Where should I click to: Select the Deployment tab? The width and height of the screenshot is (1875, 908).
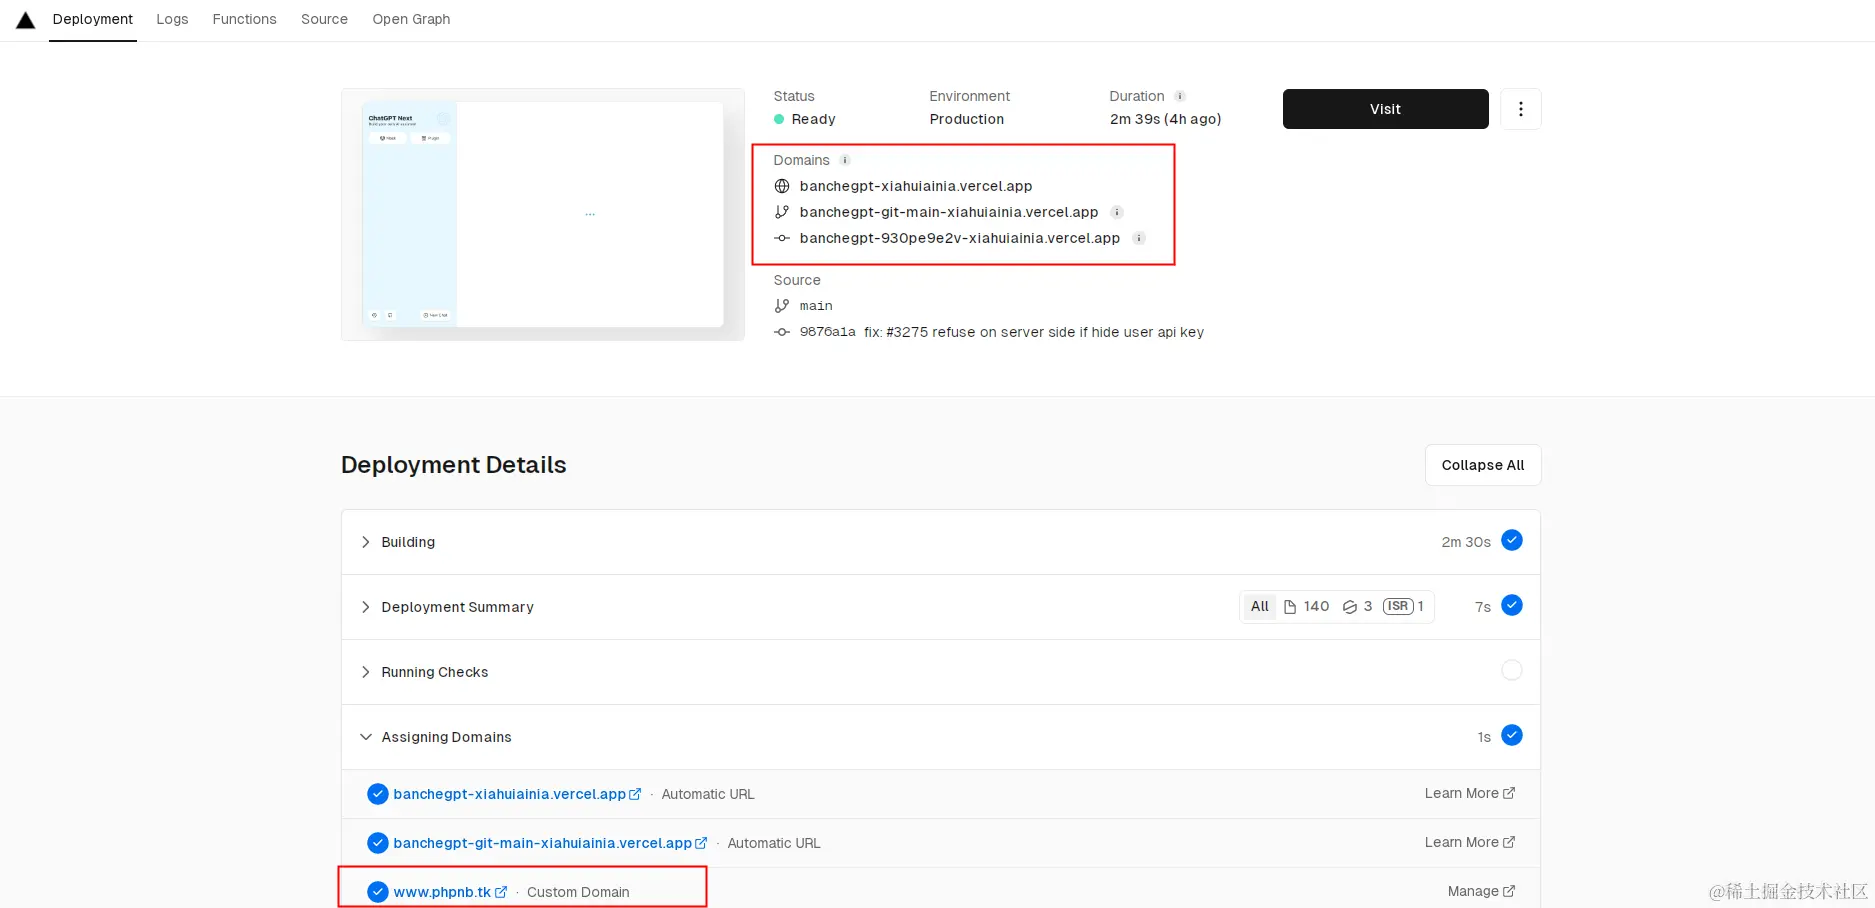[93, 19]
